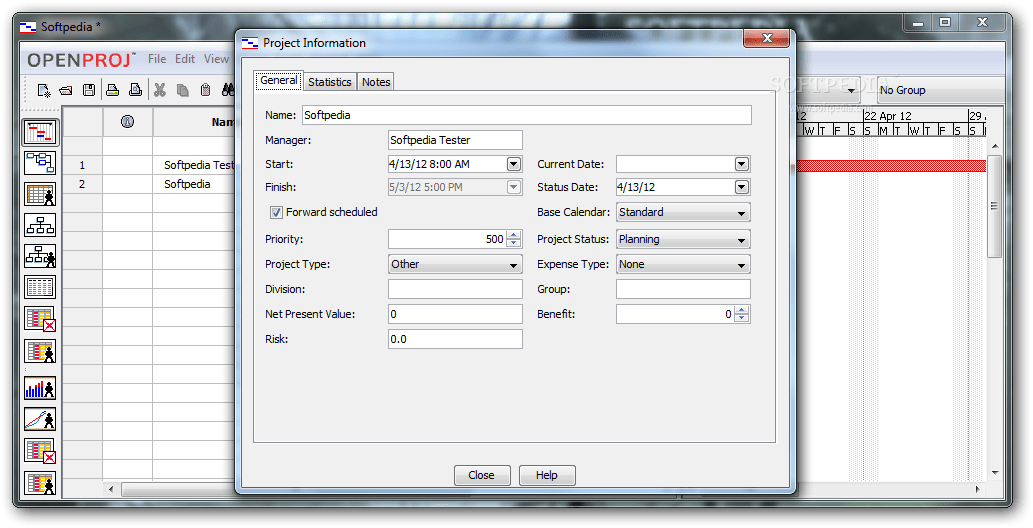Click the Status Date field showing 4/13/12

click(x=675, y=187)
